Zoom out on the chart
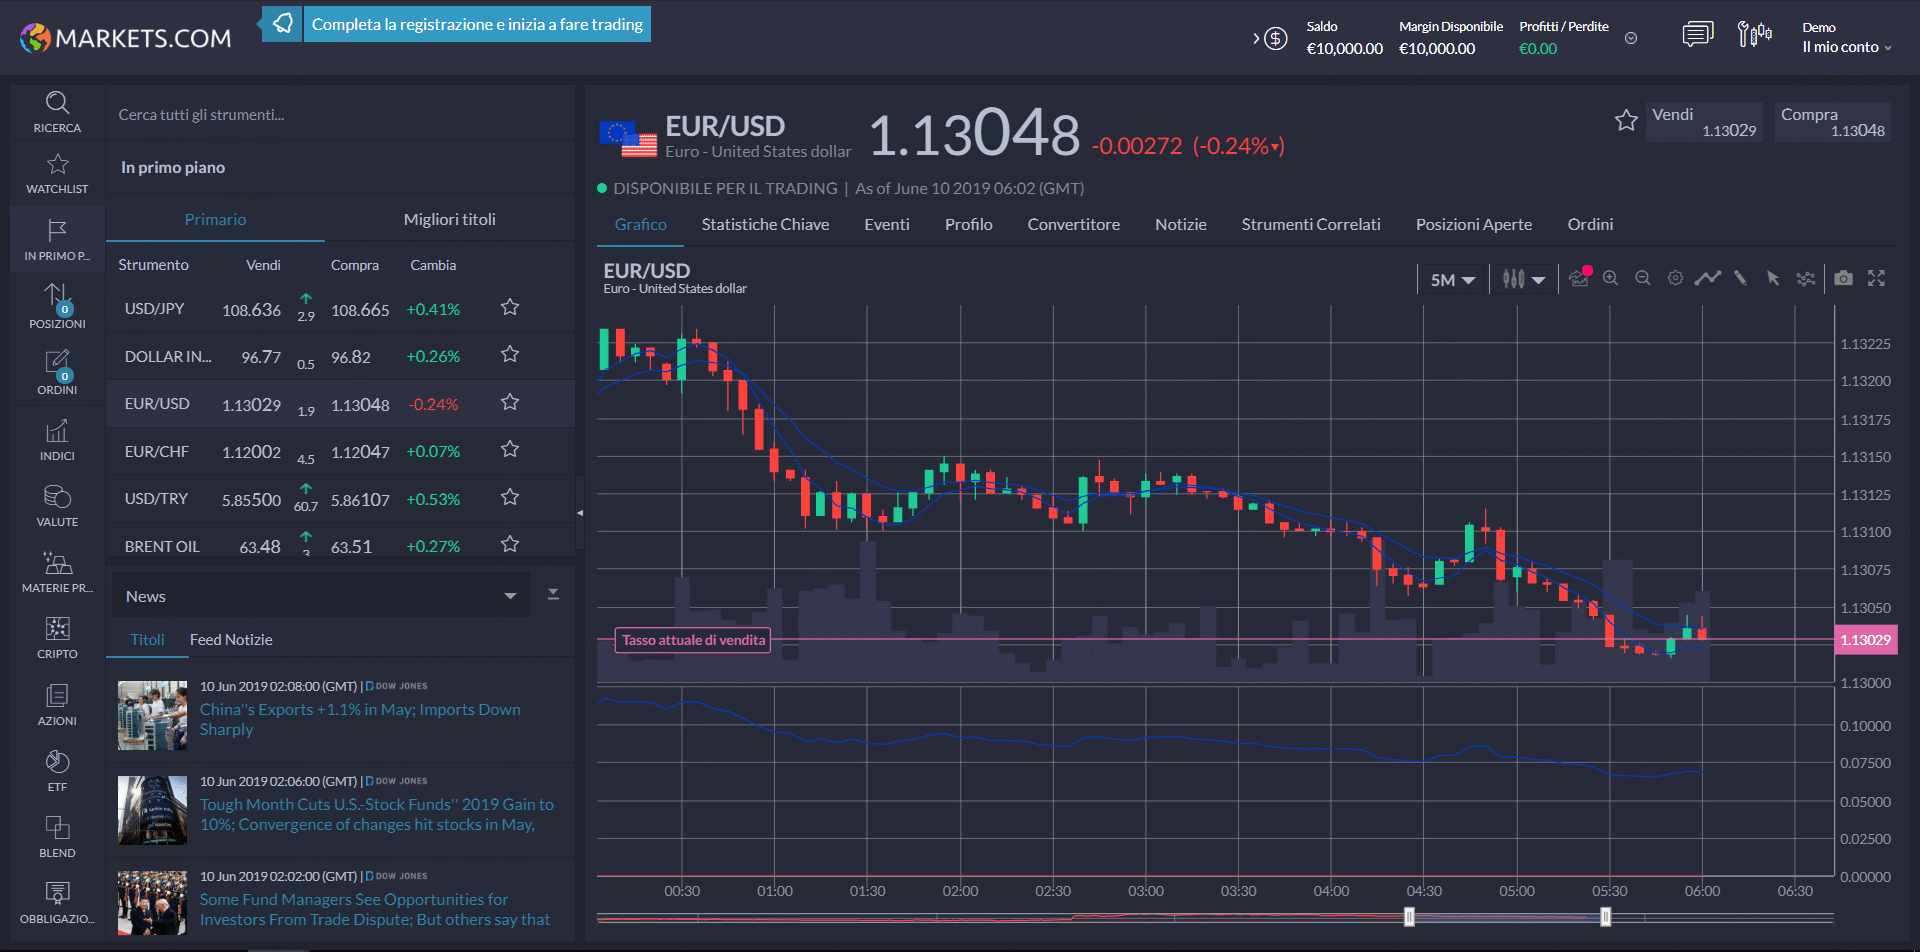 coord(1642,278)
